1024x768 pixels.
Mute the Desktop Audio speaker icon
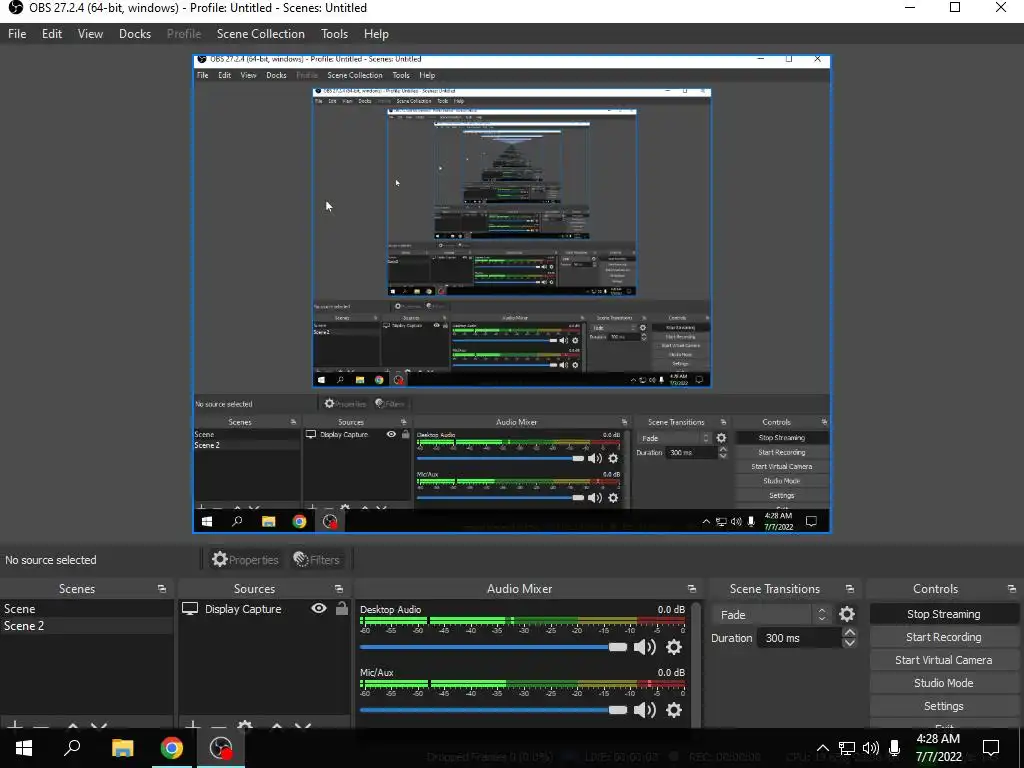pyautogui.click(x=644, y=647)
